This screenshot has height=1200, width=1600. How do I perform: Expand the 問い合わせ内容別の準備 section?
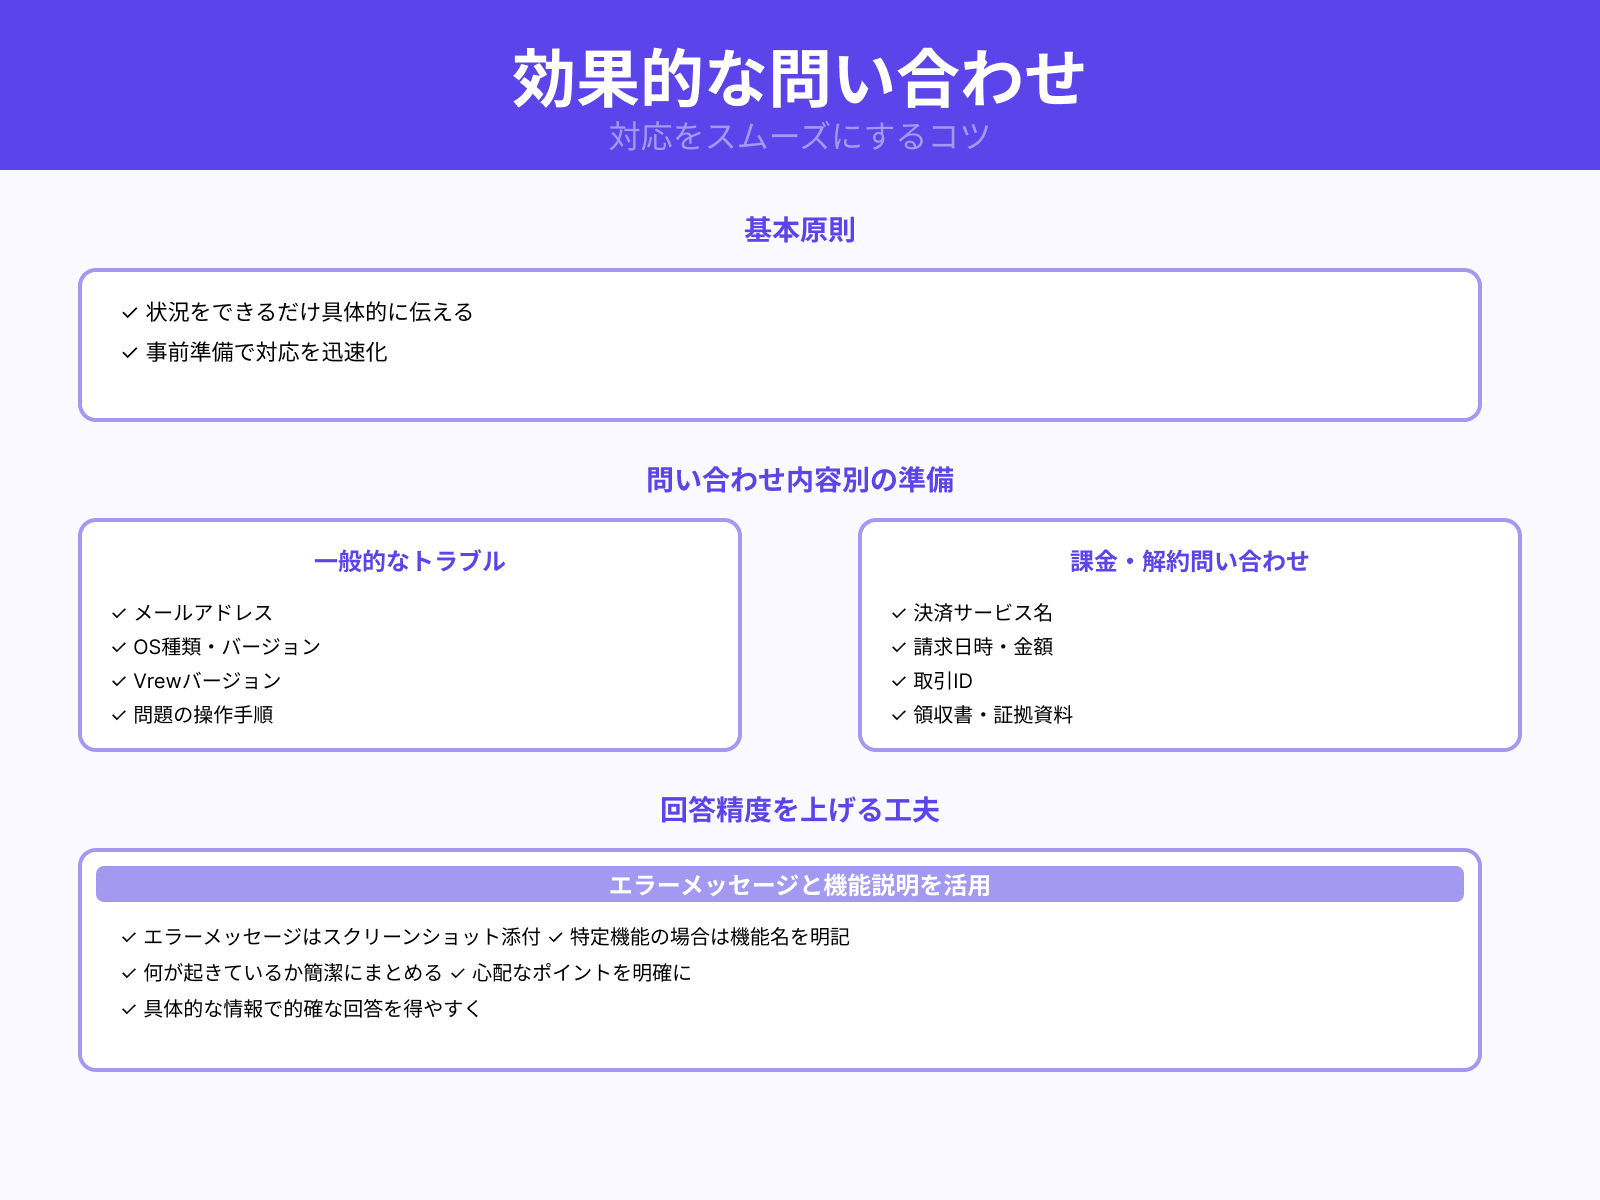click(x=800, y=479)
